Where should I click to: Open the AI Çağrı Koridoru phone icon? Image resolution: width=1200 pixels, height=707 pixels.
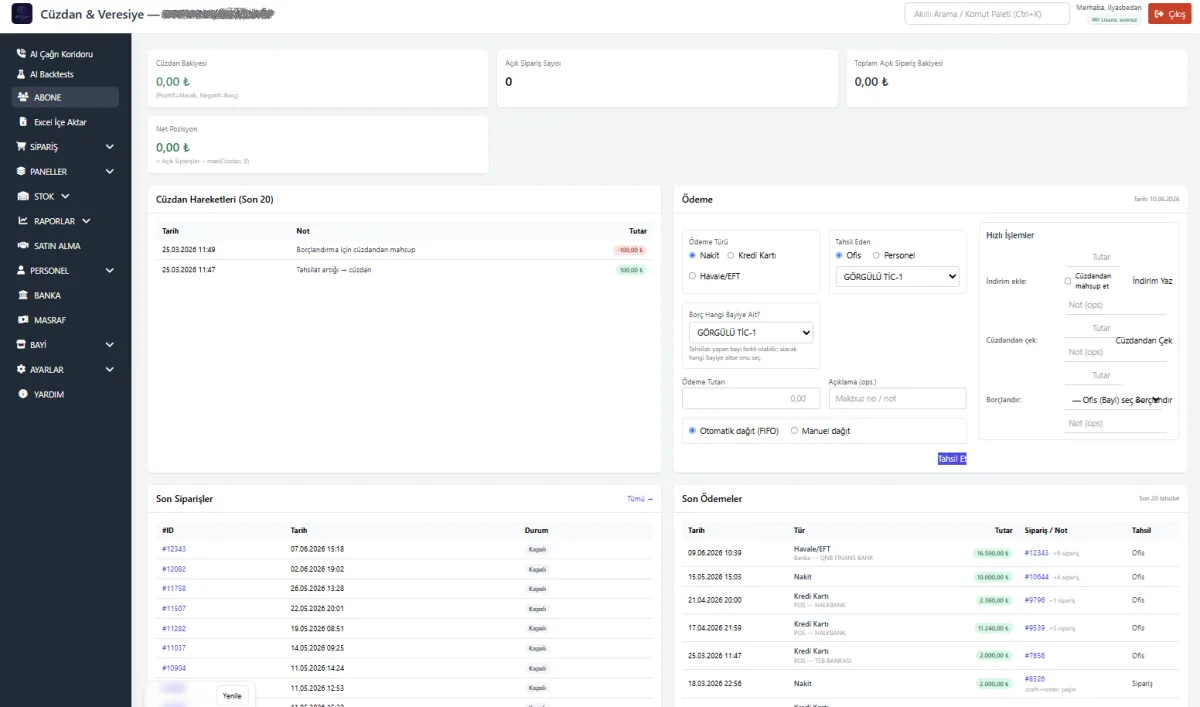22,54
